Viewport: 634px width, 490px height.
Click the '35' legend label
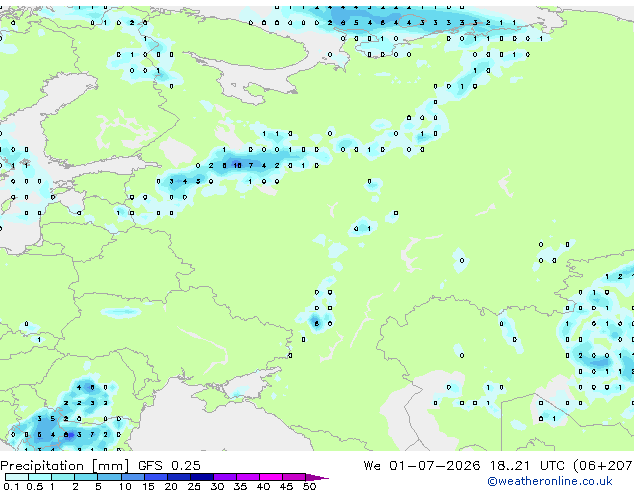click(241, 486)
